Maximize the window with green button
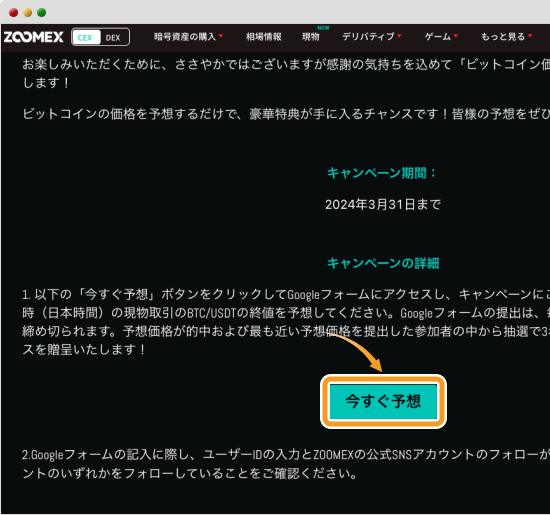The height and width of the screenshot is (515, 550). (x=42, y=13)
